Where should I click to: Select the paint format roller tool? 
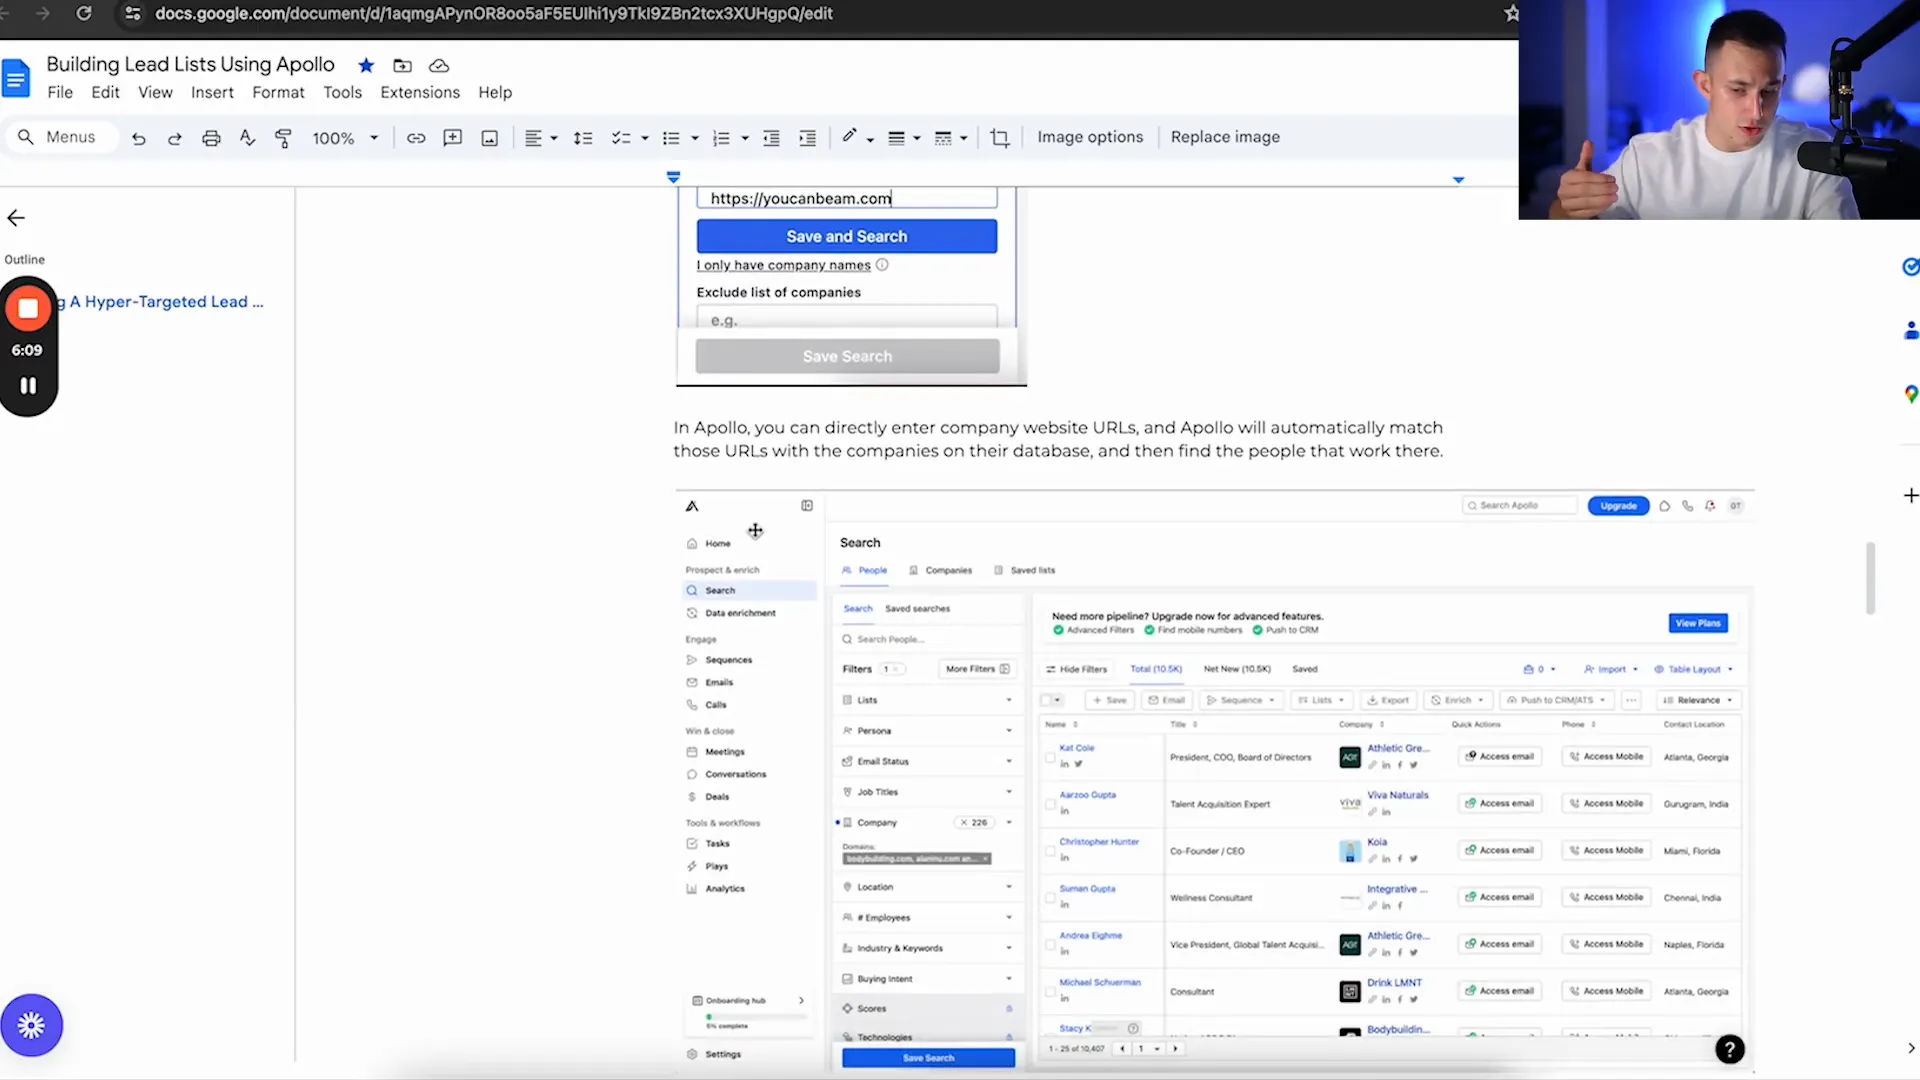(x=283, y=138)
